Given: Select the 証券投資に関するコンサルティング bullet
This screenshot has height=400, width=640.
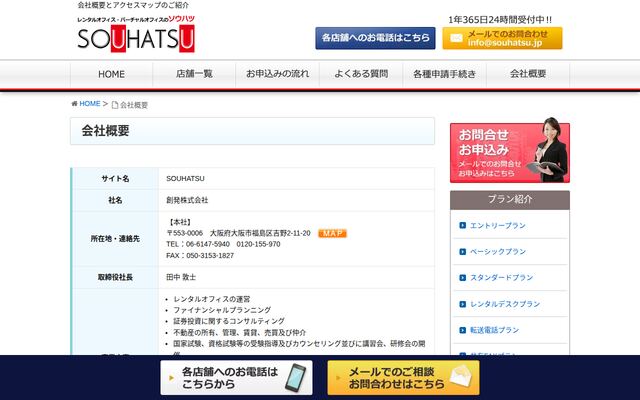Looking at the screenshot, I should (x=229, y=321).
